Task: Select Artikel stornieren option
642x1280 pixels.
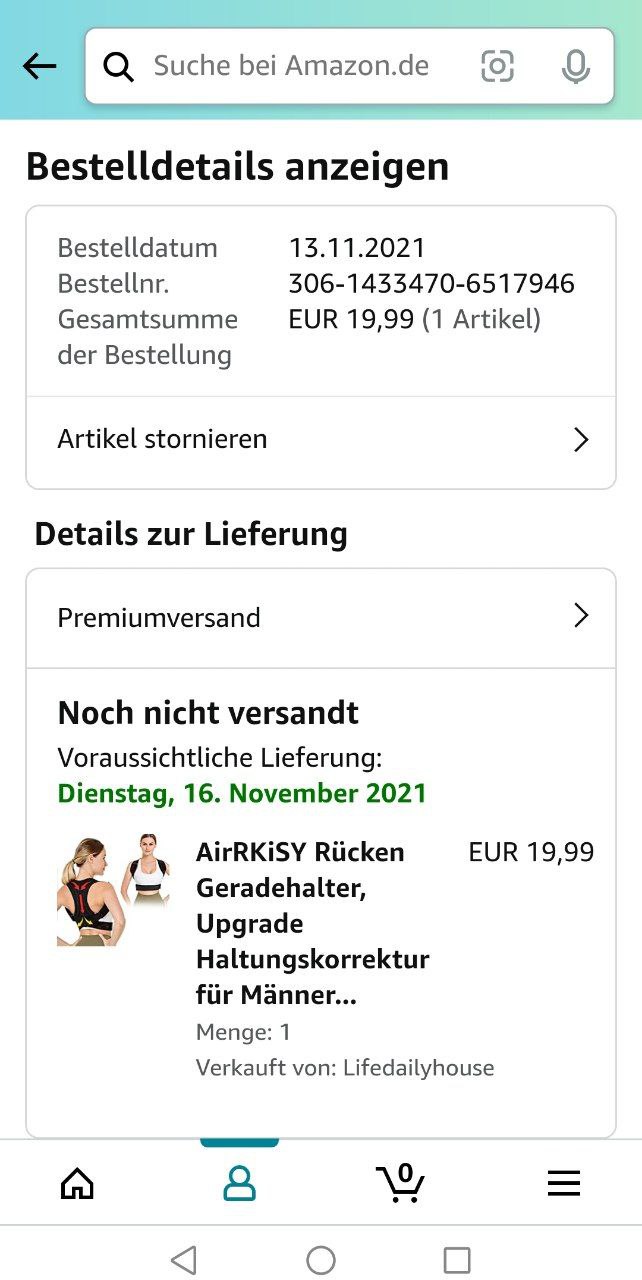Action: [x=163, y=439]
